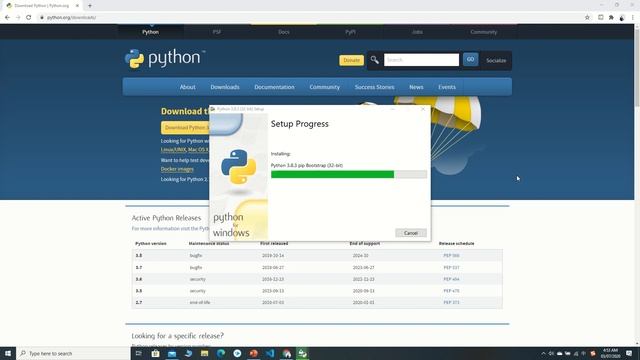Open the PEP link in the 3.8 row
Viewport: 640px width, 360px height.
click(451, 256)
